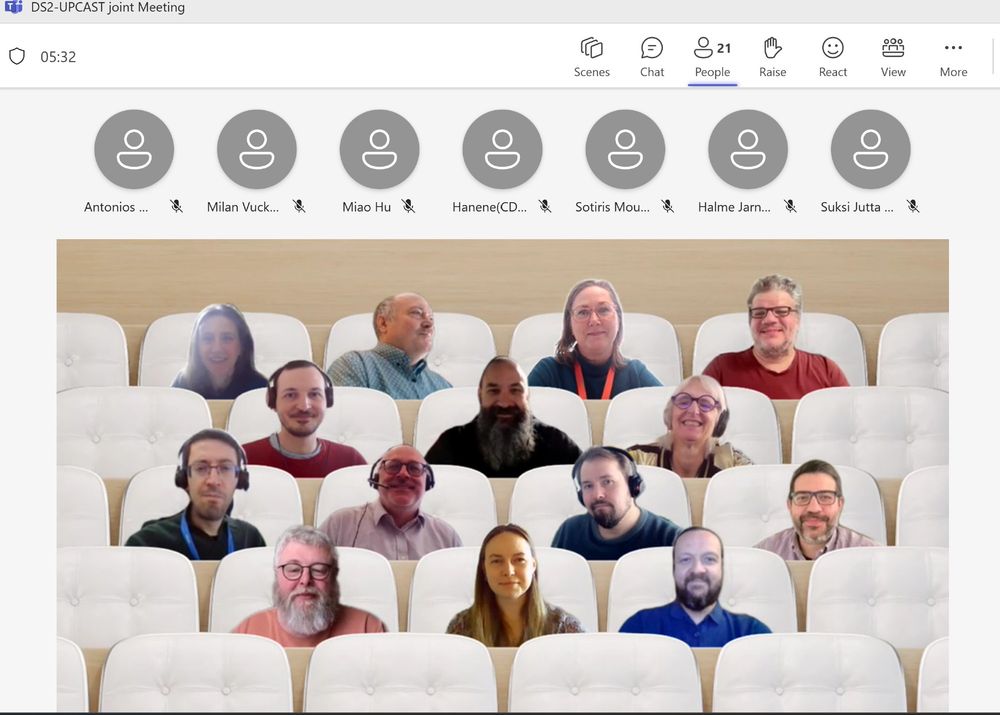Click muted mic icon next to Antonios
1000x715 pixels.
point(177,206)
